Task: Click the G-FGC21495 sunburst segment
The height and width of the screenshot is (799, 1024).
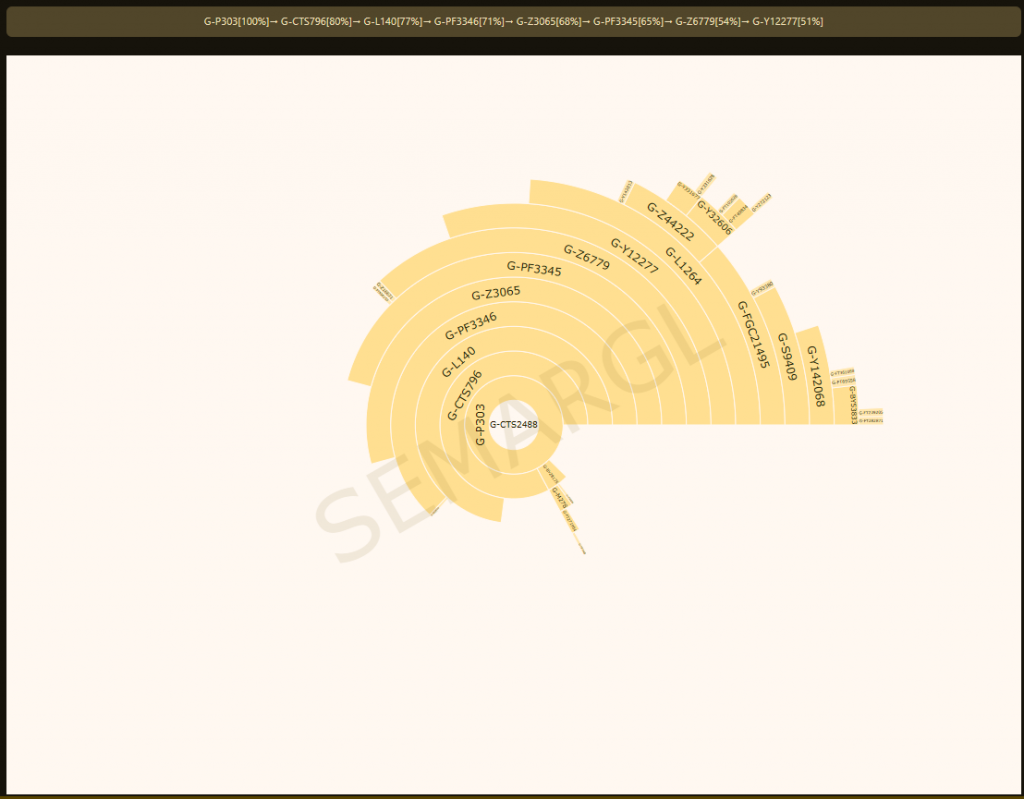Action: [753, 334]
